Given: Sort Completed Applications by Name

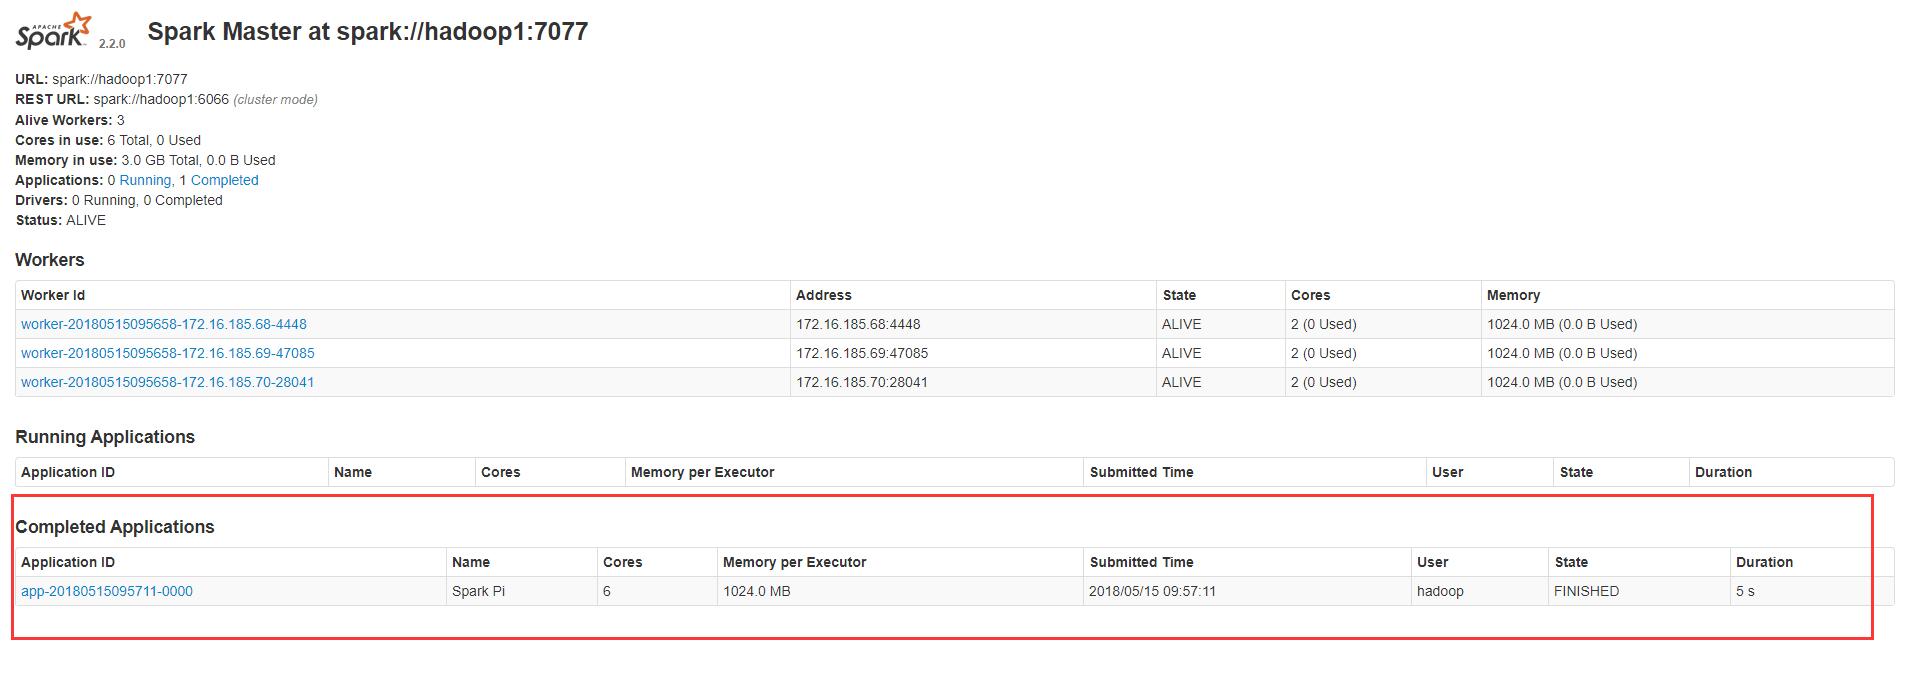Looking at the screenshot, I should coord(471,562).
